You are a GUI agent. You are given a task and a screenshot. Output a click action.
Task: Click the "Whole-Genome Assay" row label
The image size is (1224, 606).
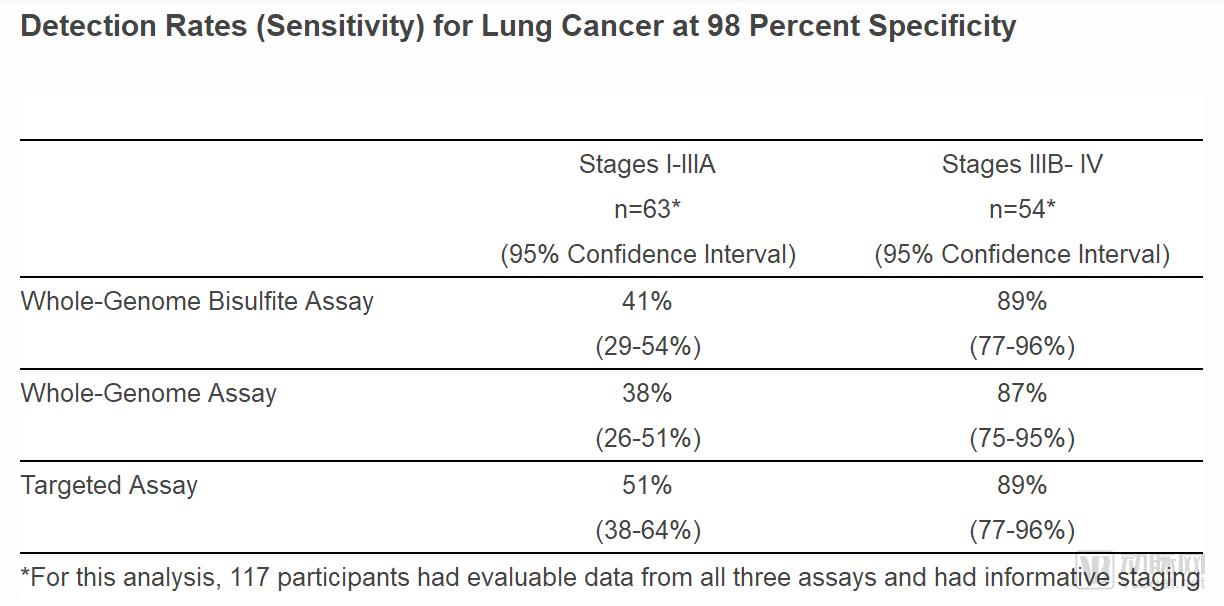tap(148, 393)
